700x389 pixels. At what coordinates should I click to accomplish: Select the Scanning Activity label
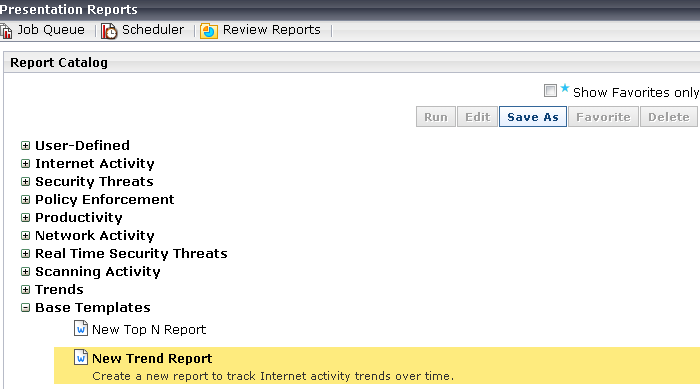click(98, 272)
